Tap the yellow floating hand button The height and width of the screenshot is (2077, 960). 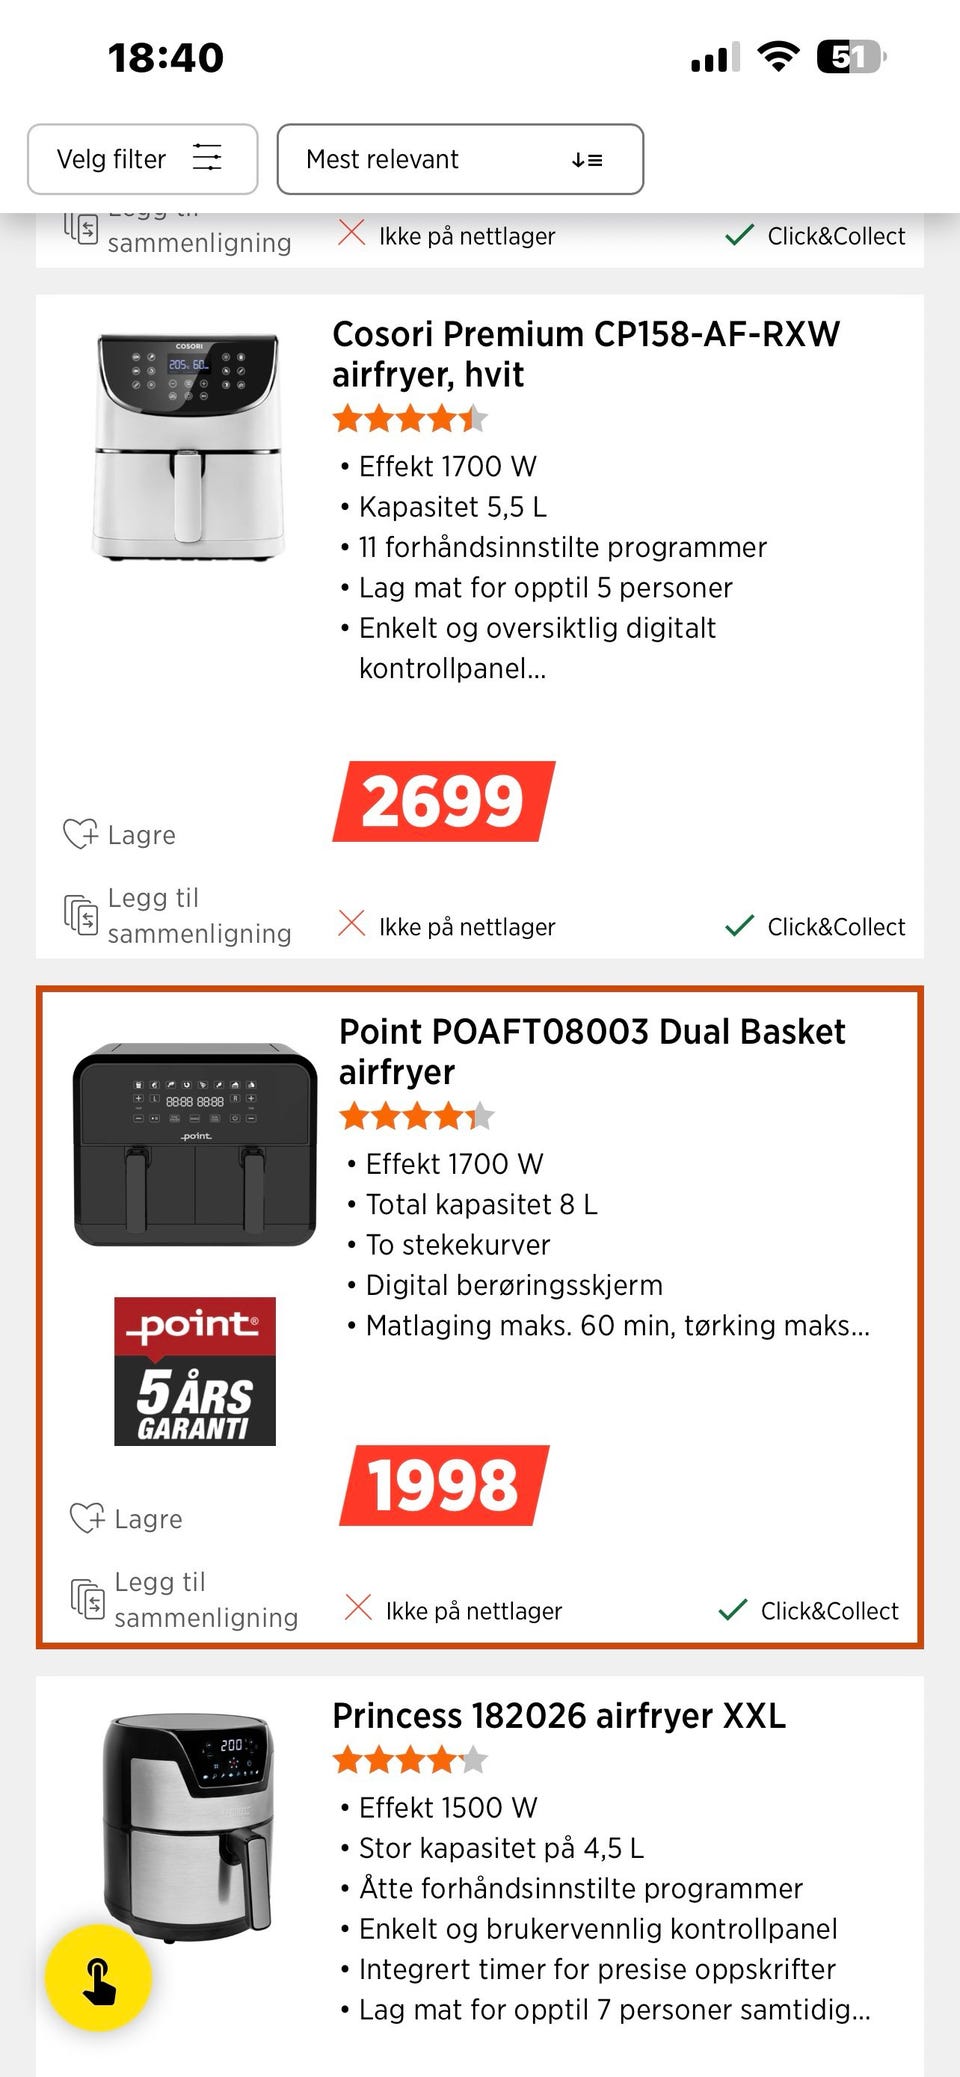coord(98,1977)
